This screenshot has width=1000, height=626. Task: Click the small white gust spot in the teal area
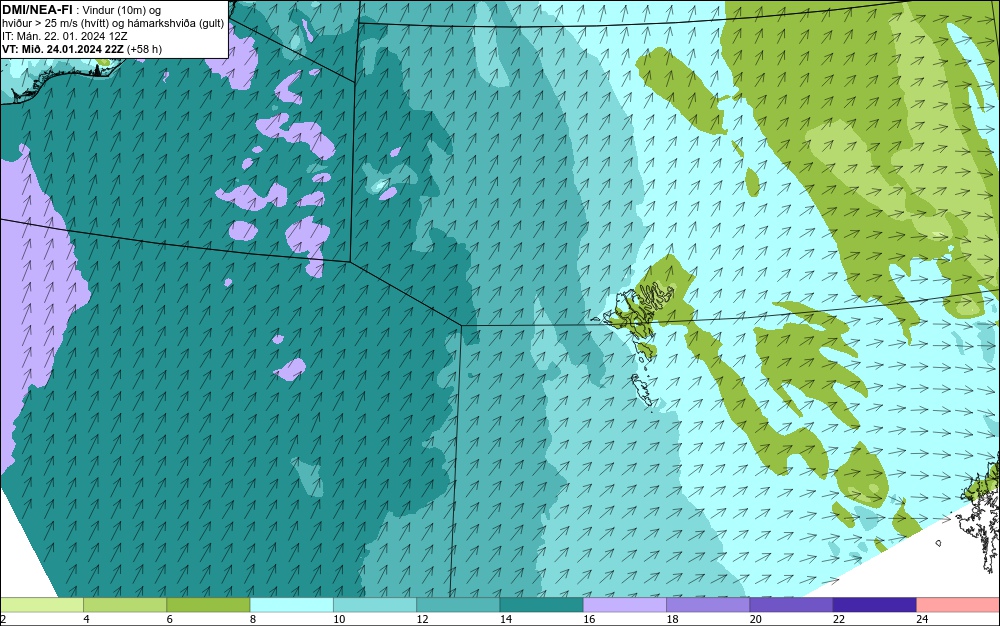(x=379, y=186)
